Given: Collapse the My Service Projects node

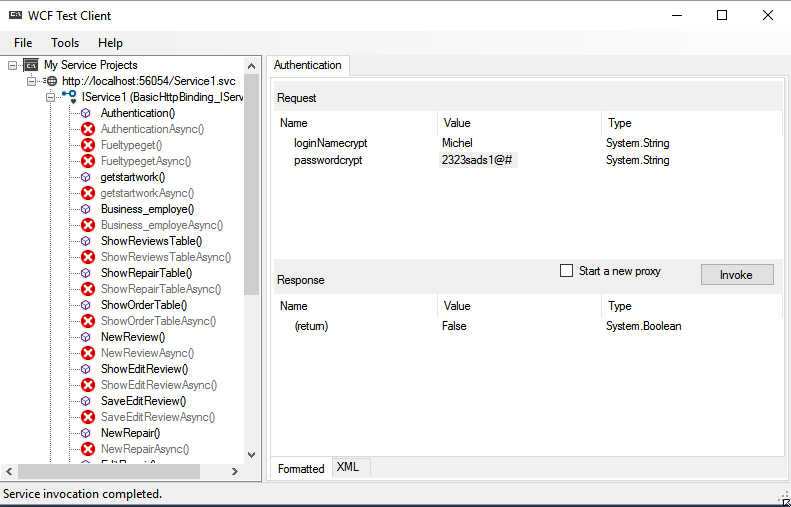Looking at the screenshot, I should pyautogui.click(x=13, y=65).
